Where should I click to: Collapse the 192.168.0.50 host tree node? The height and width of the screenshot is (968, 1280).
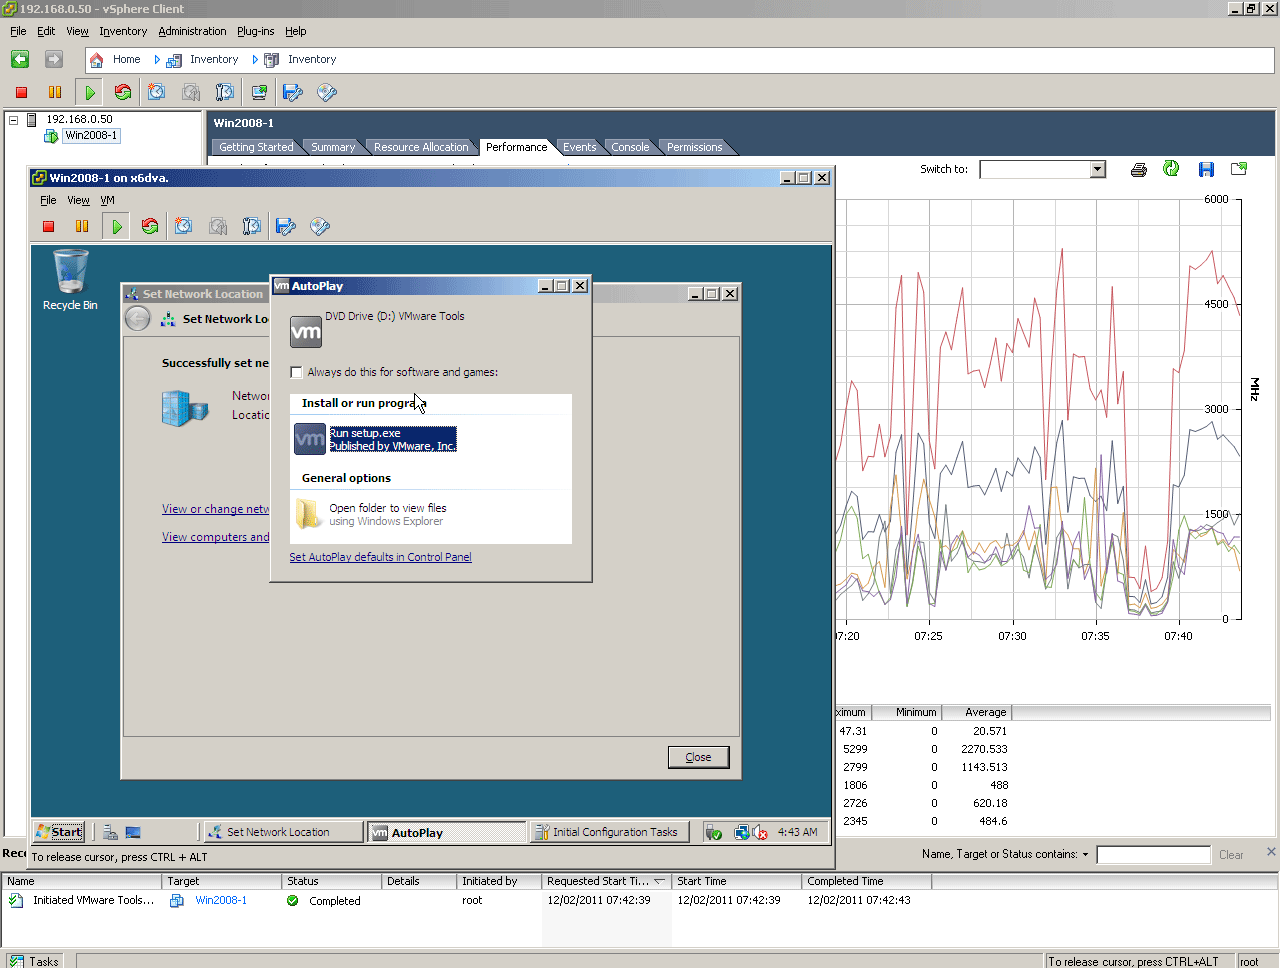[14, 120]
